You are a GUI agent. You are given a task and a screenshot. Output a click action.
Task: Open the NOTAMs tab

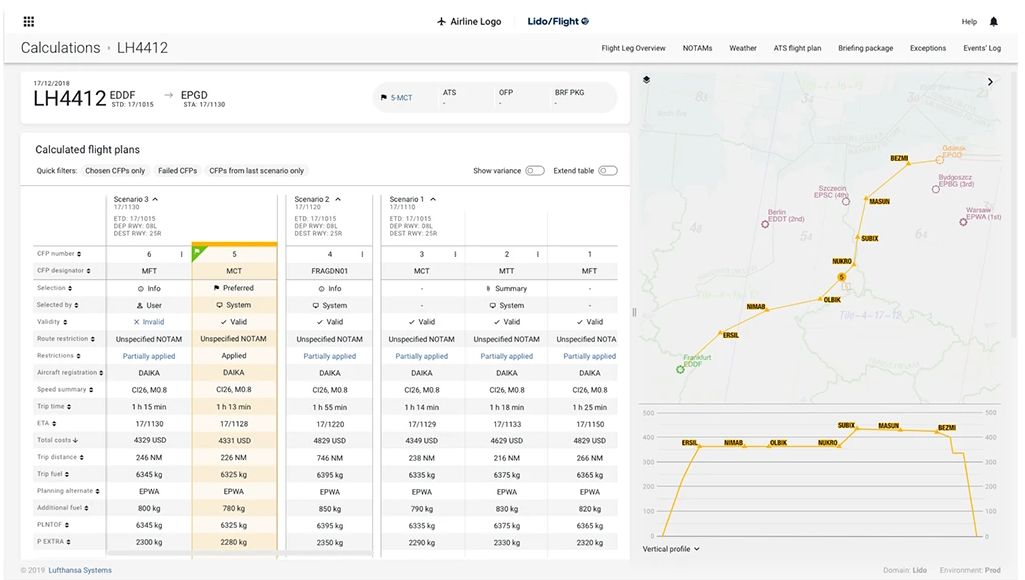[697, 48]
